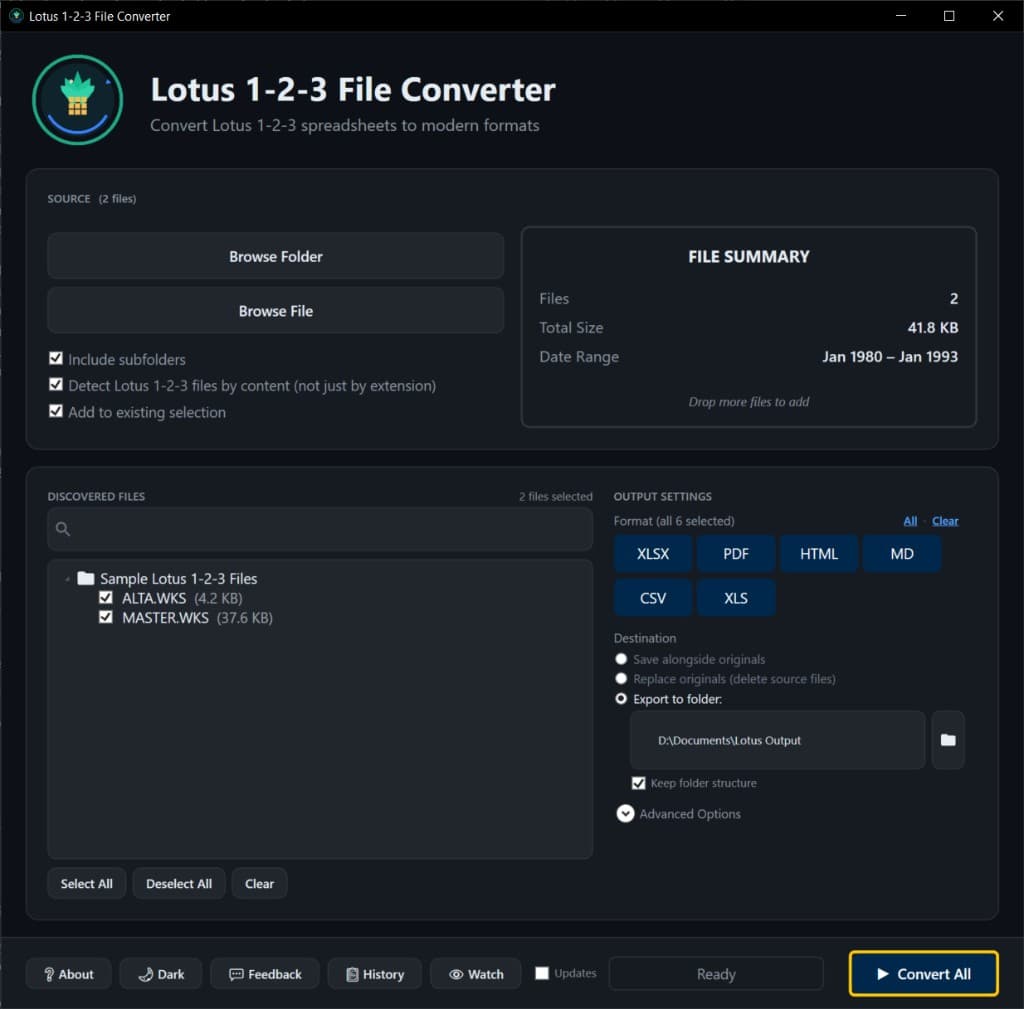Click the Lotus converter logo in header
Image resolution: width=1024 pixels, height=1009 pixels.
pyautogui.click(x=77, y=100)
